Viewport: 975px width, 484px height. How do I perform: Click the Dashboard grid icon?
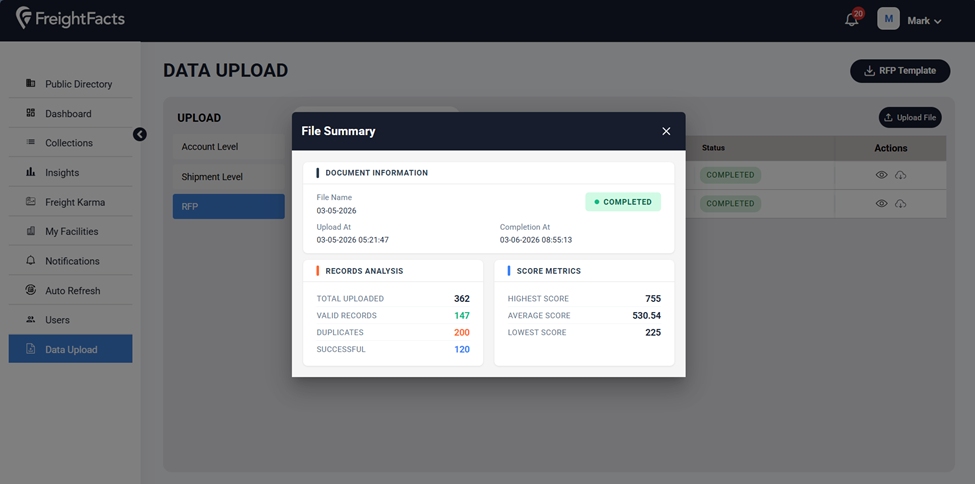click(30, 113)
